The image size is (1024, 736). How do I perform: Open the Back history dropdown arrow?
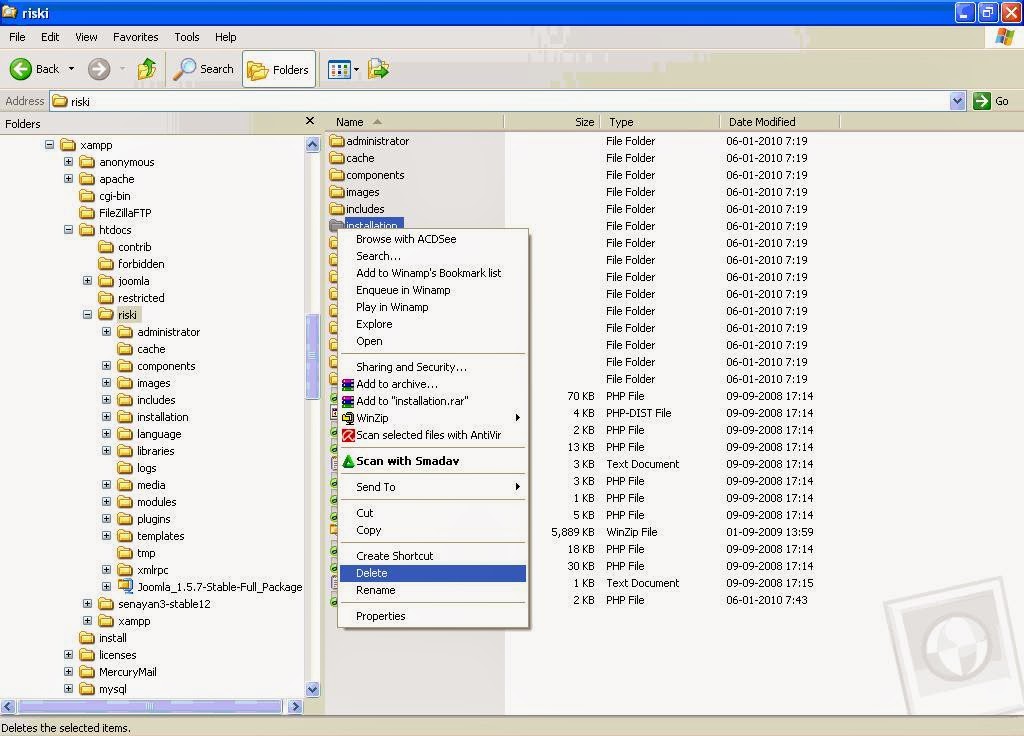[71, 69]
